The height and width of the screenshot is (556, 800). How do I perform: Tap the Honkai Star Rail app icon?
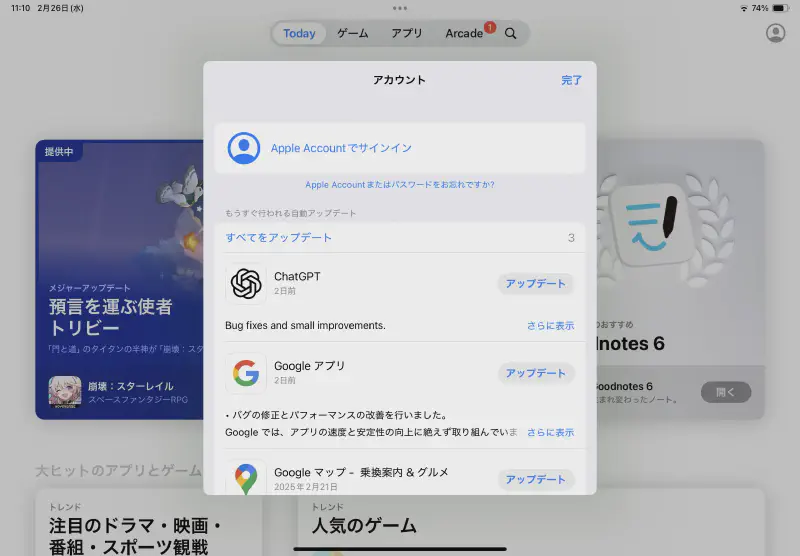click(65, 392)
